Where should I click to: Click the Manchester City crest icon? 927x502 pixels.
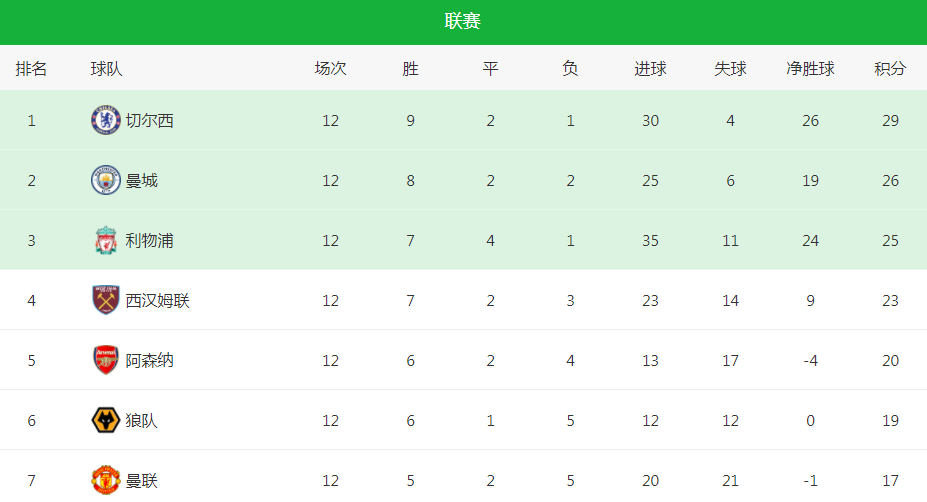(x=106, y=180)
